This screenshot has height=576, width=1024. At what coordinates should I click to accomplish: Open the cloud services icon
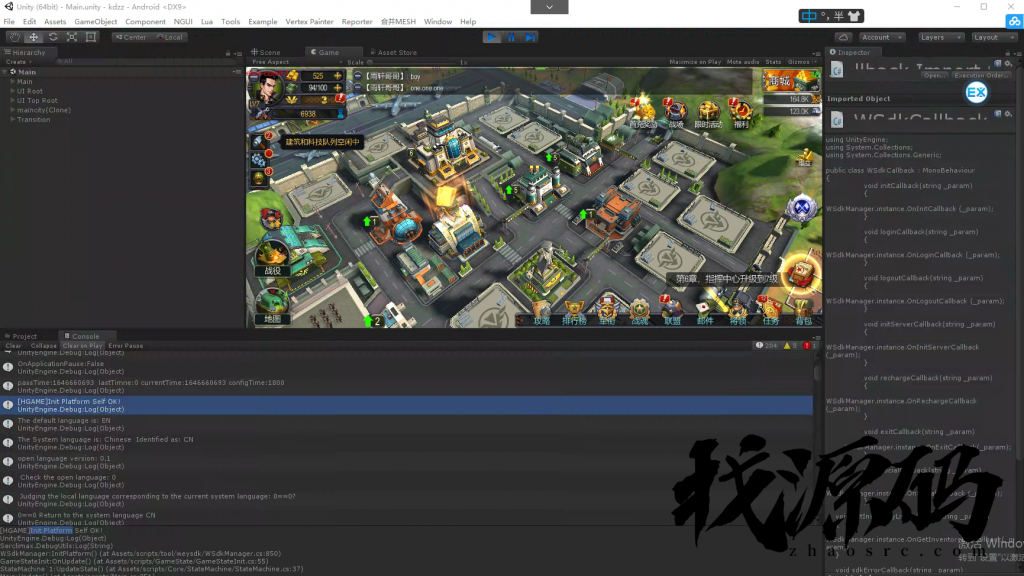click(x=843, y=37)
